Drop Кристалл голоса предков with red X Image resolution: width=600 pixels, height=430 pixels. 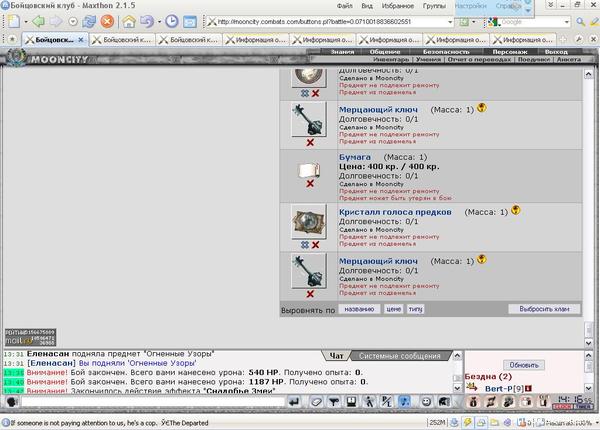click(315, 245)
